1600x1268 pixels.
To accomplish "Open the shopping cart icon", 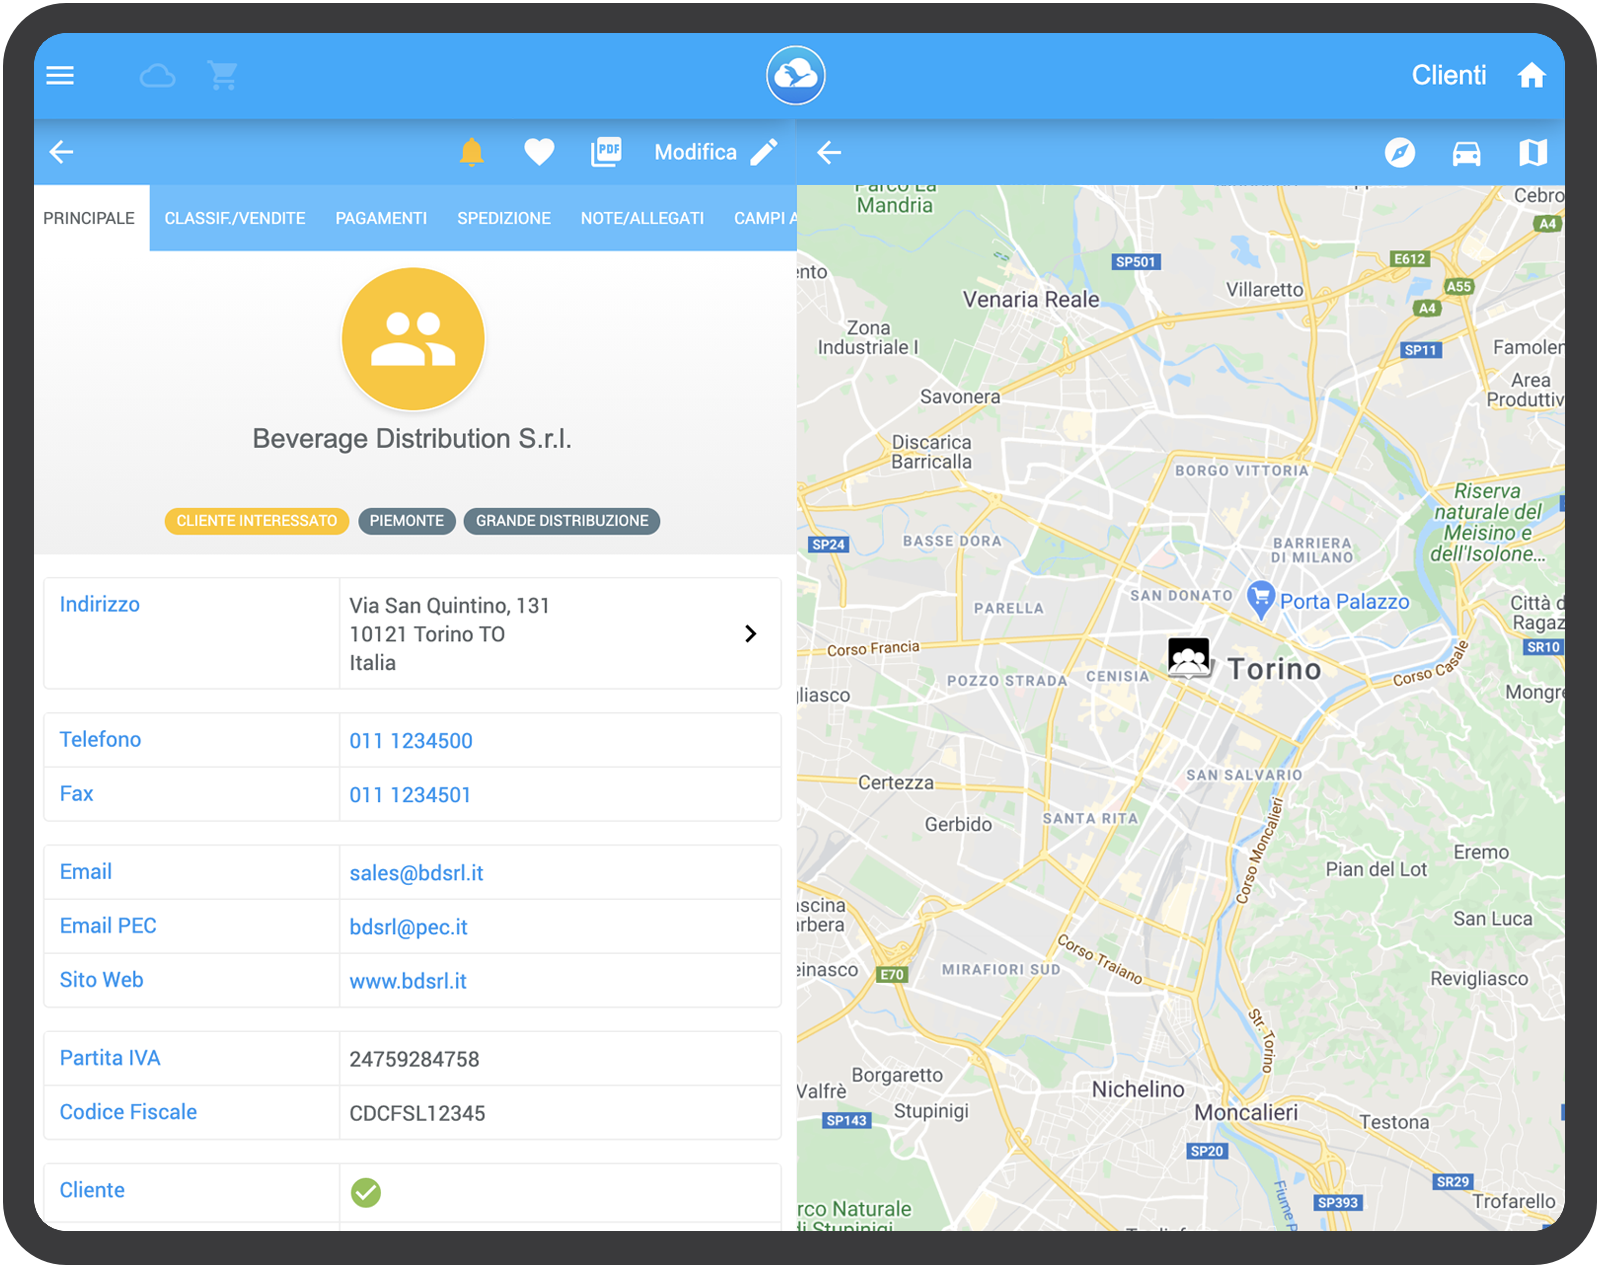I will [223, 75].
